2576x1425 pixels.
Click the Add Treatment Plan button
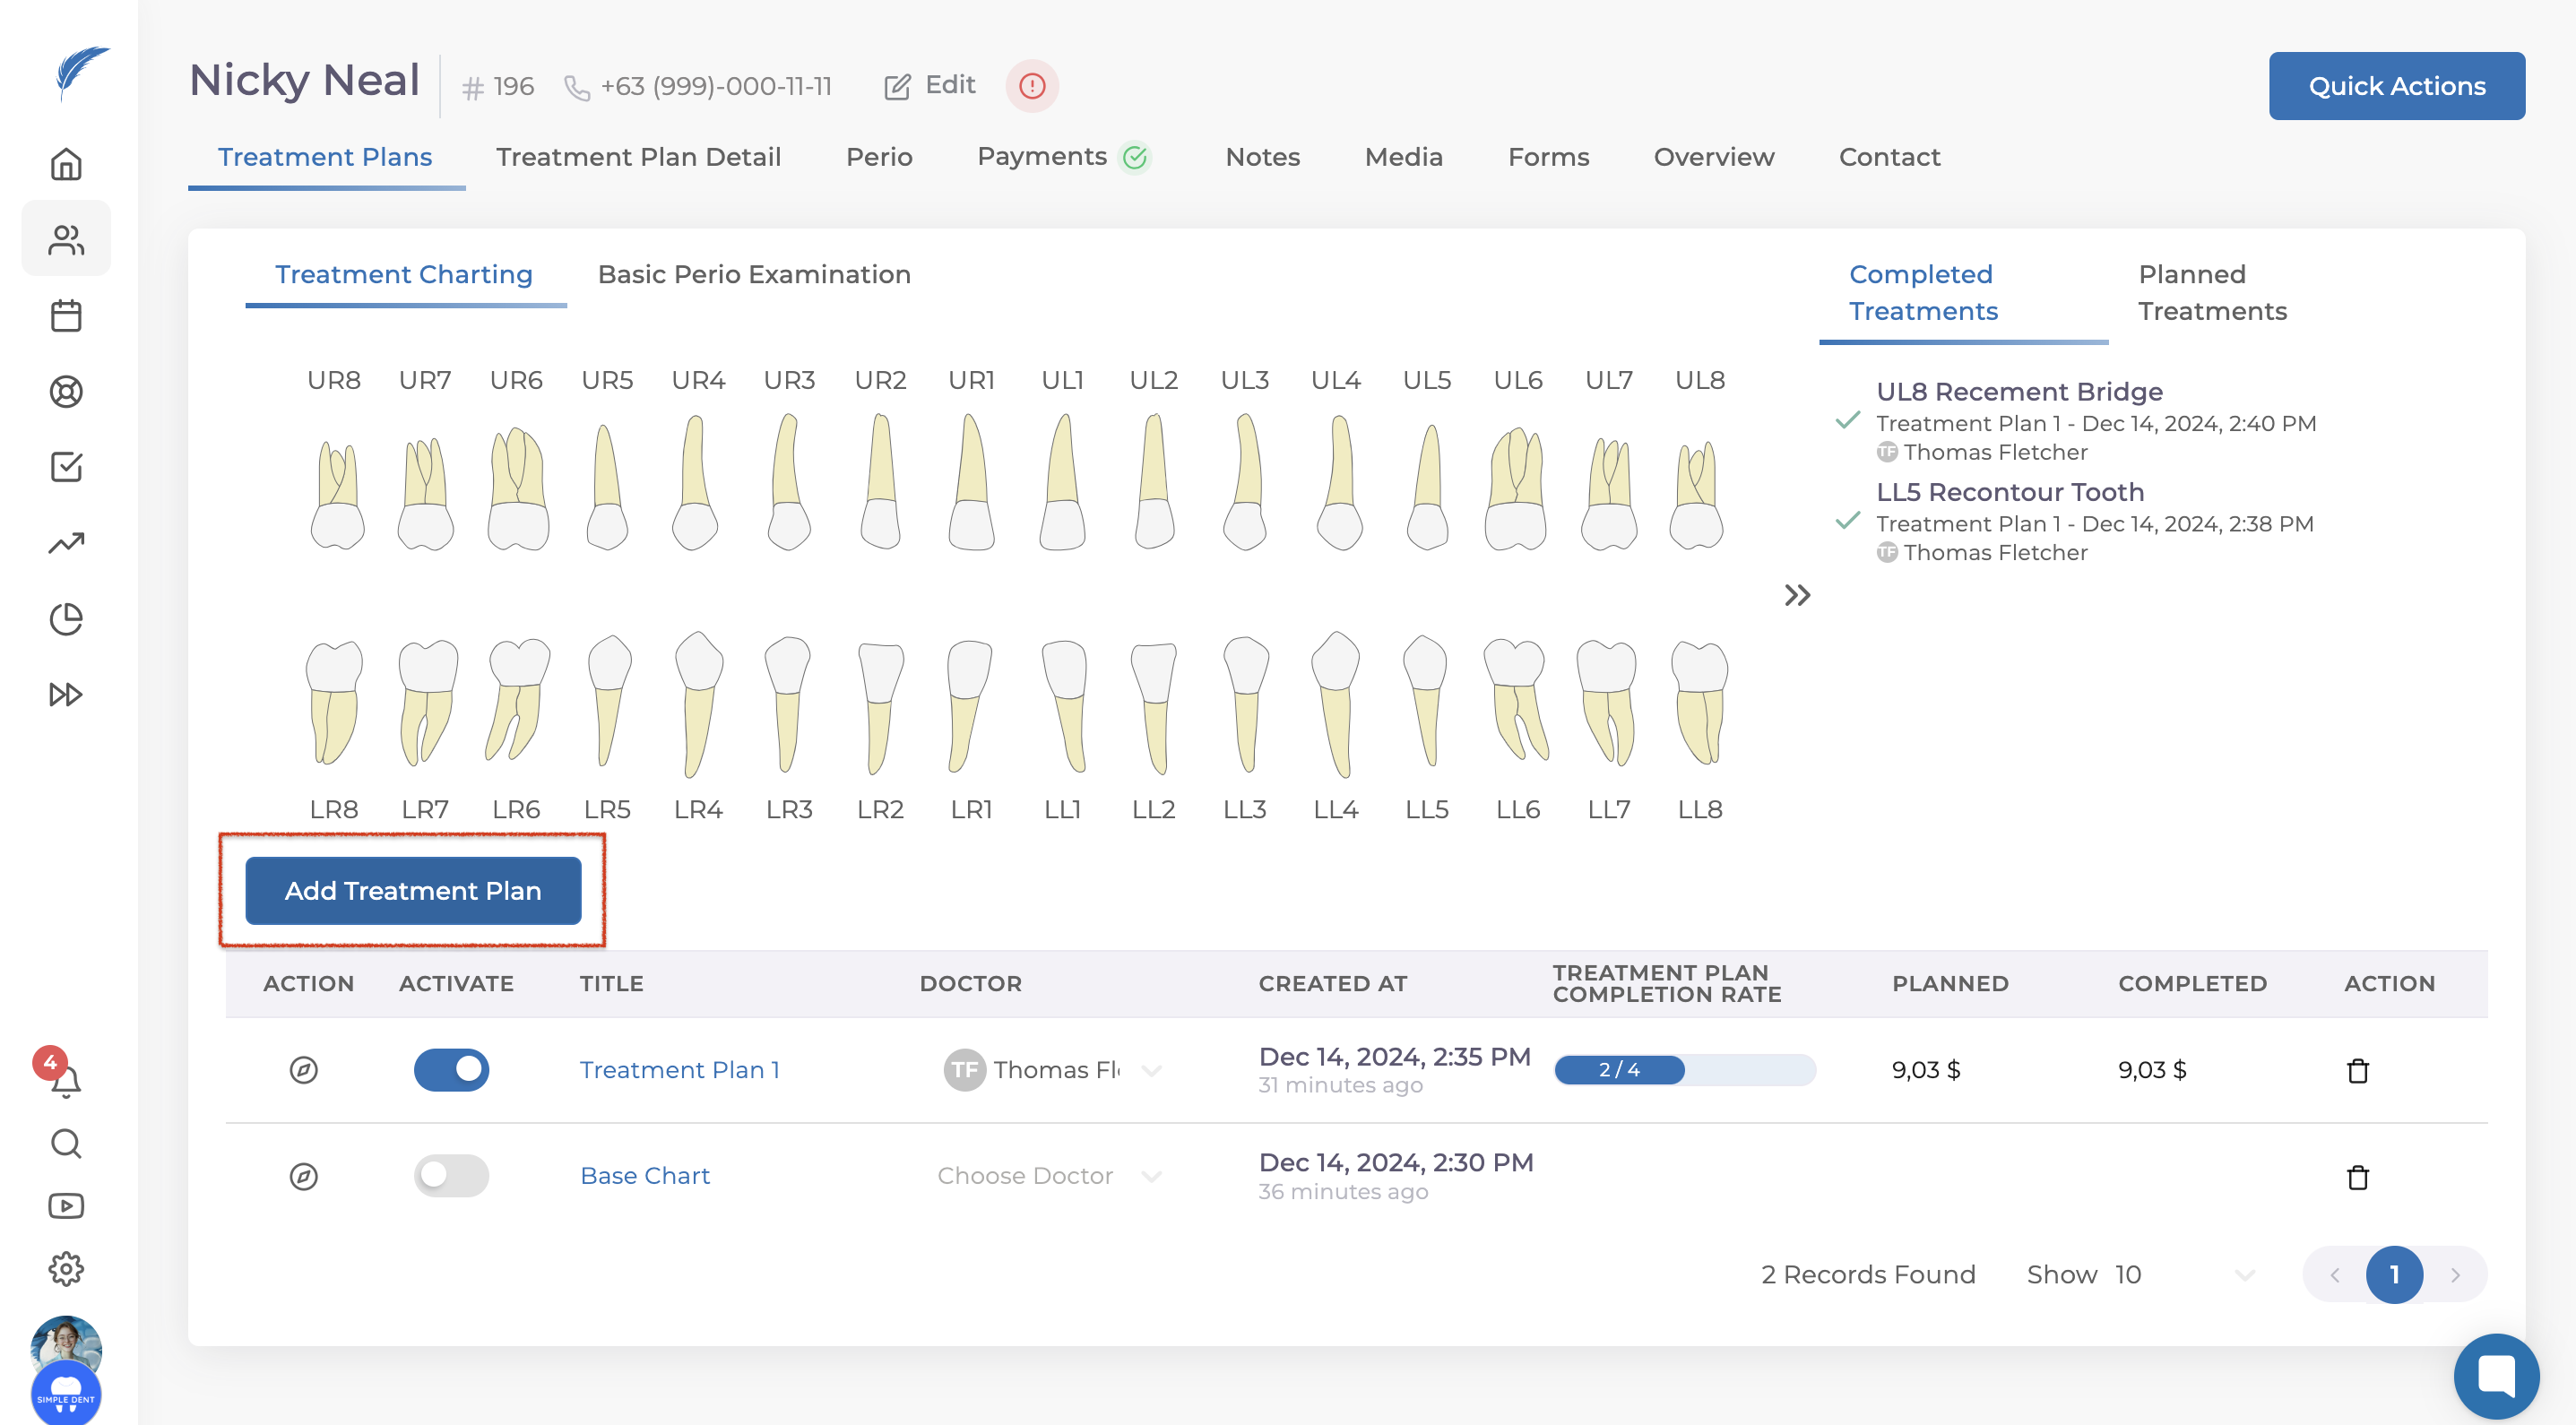(413, 890)
